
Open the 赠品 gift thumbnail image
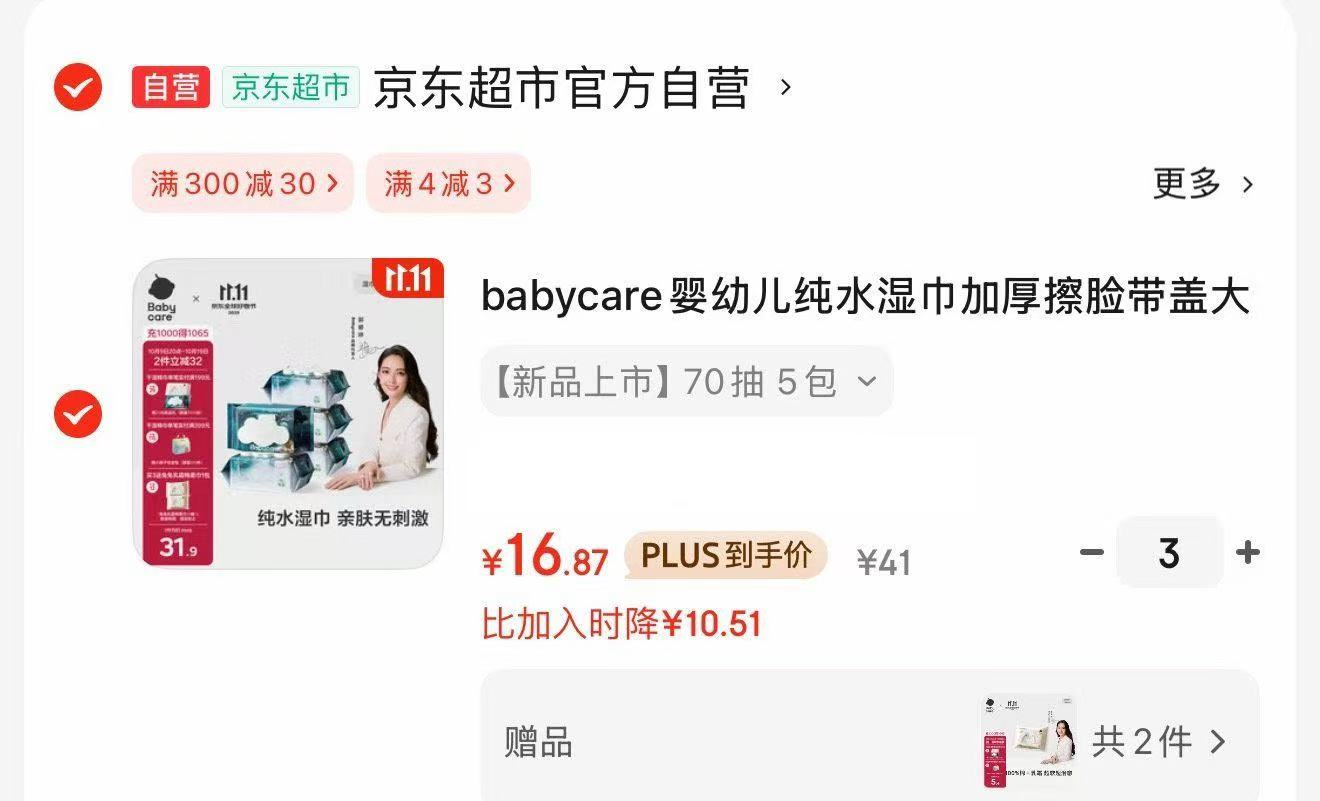(x=1029, y=741)
